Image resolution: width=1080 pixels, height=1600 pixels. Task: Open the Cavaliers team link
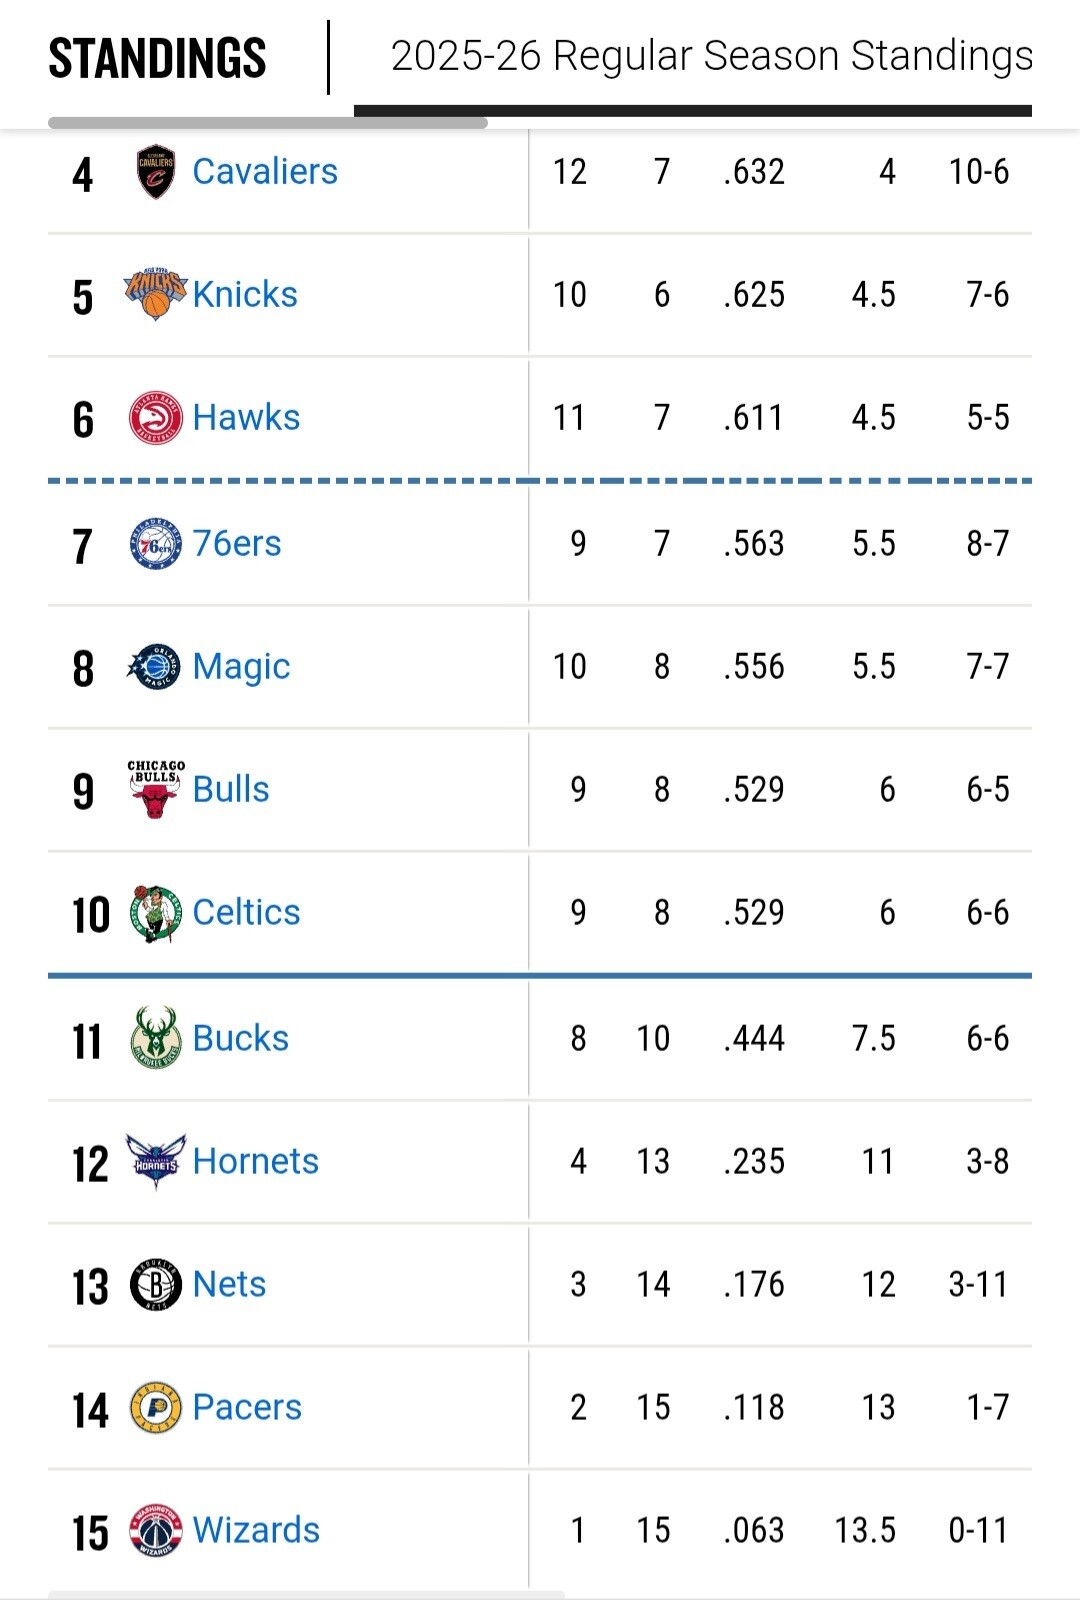pos(265,172)
